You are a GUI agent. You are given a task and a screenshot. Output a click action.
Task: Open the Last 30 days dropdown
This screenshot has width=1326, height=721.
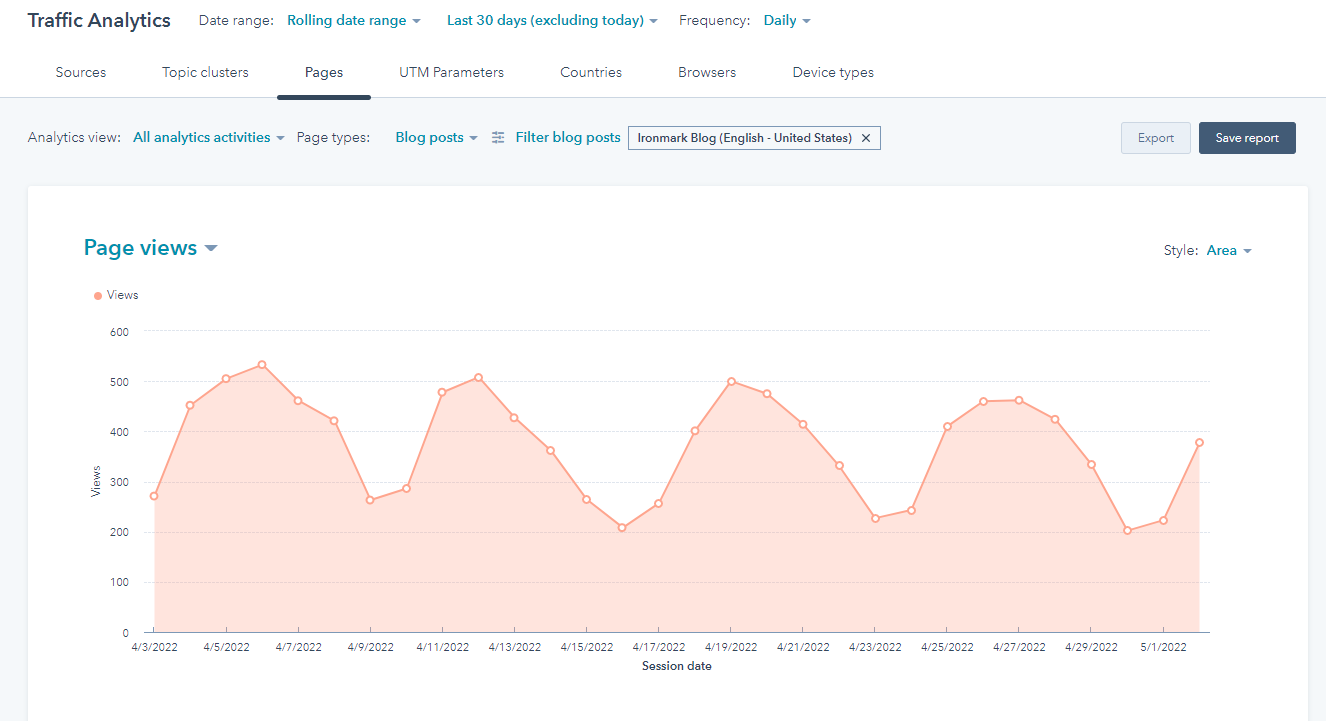552,20
